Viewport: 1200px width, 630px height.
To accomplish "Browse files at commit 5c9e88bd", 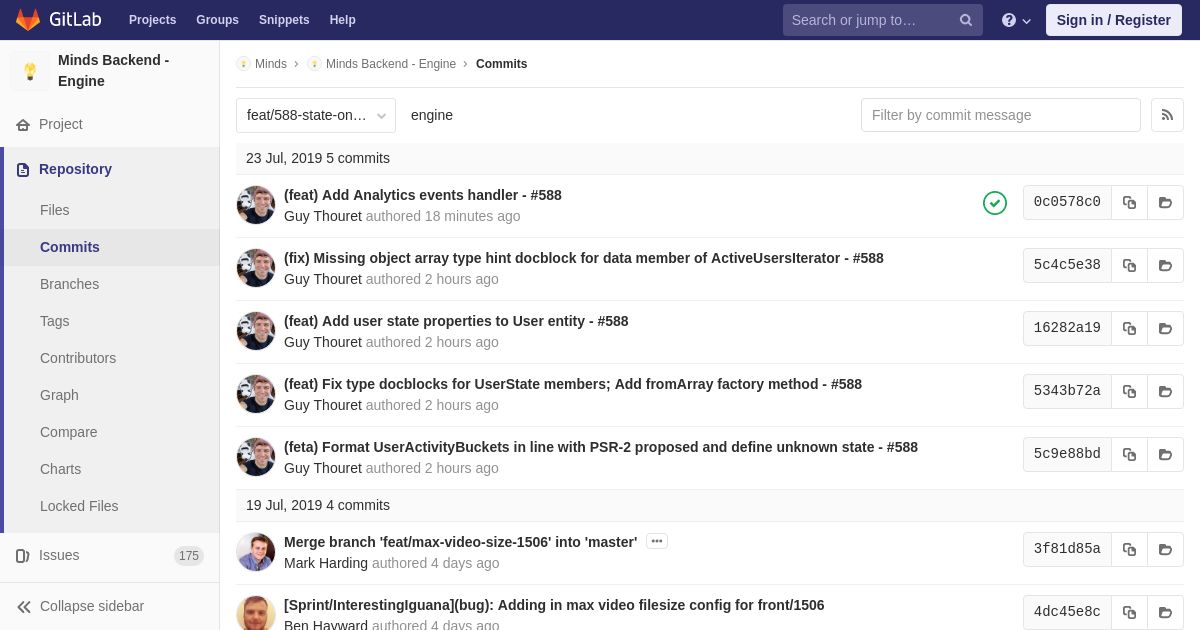I will tap(1165, 454).
